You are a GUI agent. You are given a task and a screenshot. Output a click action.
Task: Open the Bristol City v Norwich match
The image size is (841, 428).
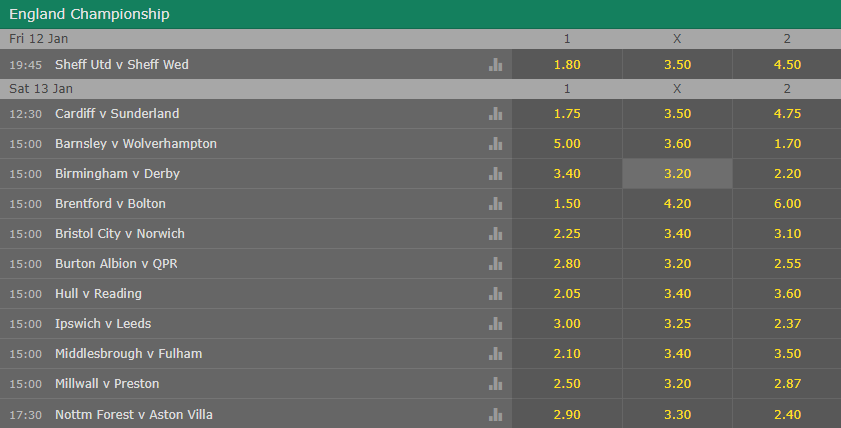tap(120, 234)
